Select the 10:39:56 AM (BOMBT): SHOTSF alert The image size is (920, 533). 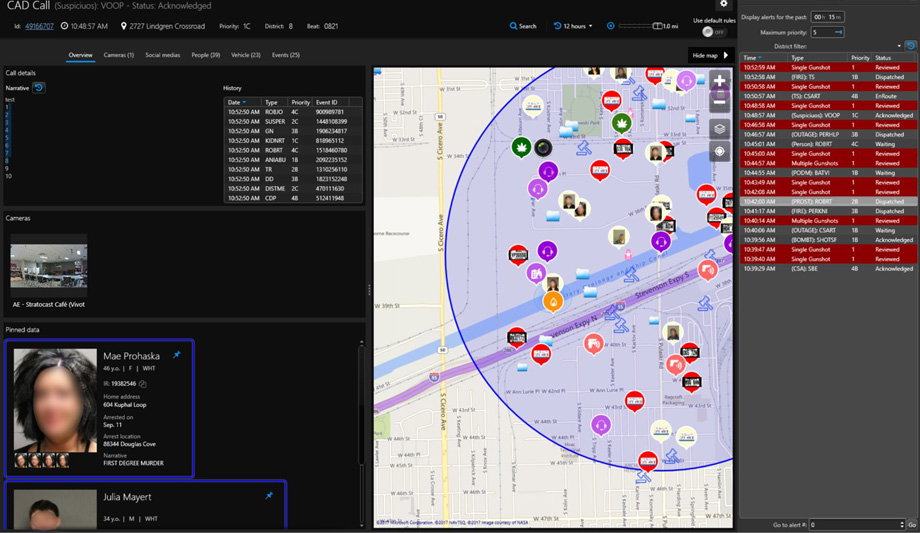click(828, 239)
